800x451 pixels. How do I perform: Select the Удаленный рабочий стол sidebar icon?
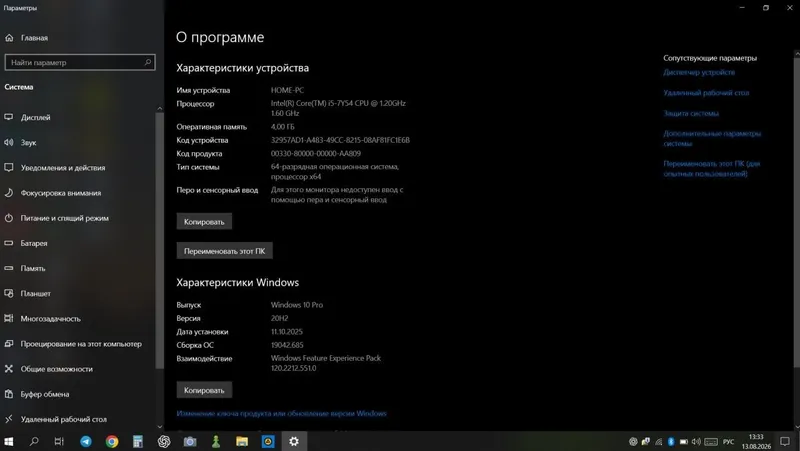(9, 419)
